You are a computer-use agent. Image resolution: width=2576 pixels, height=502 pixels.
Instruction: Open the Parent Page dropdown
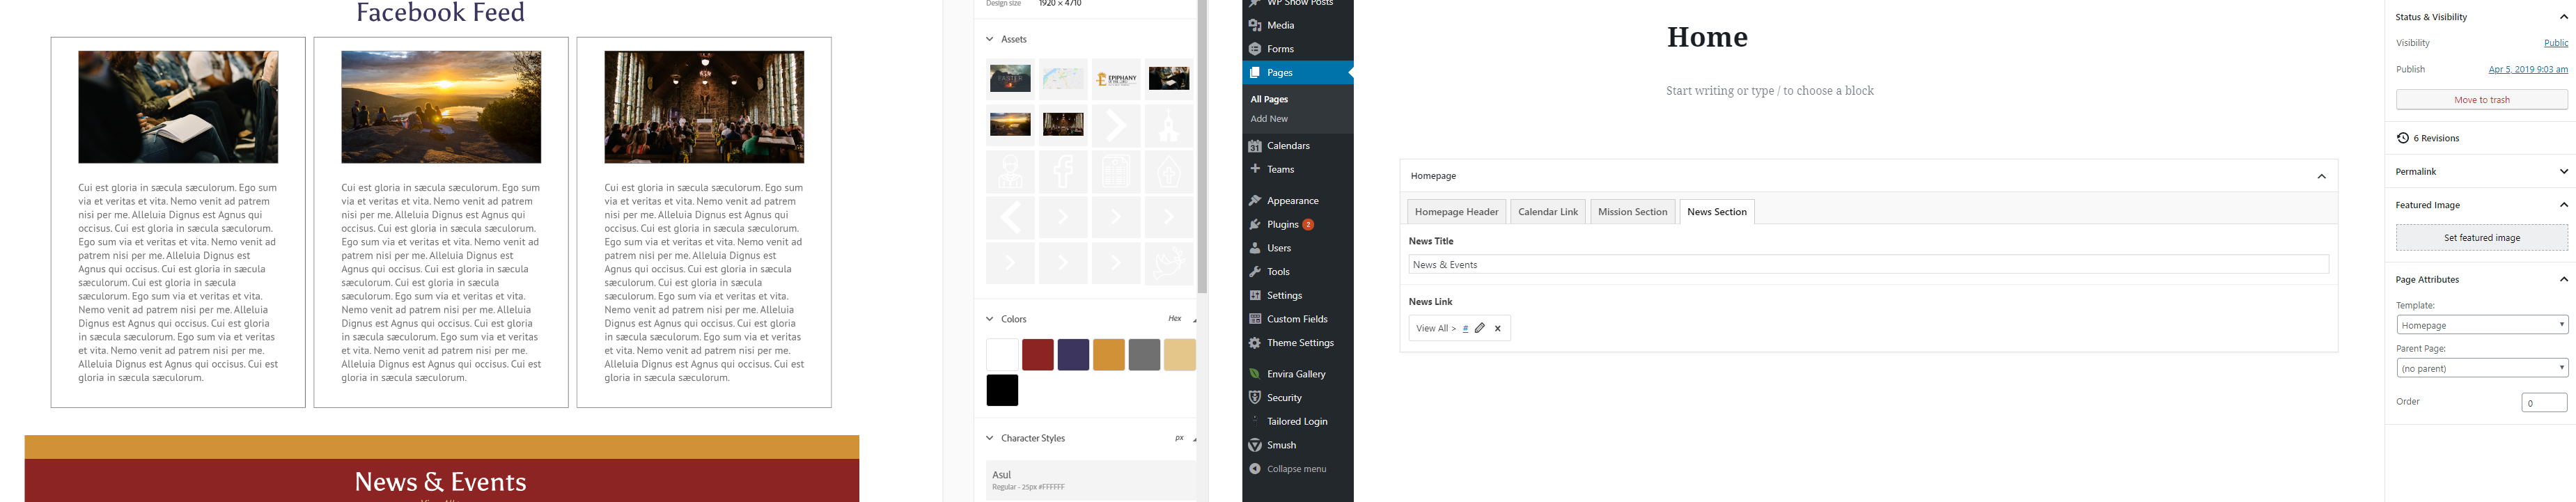pos(2481,369)
